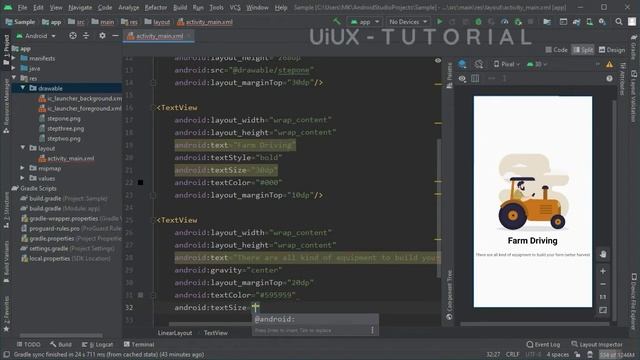The width and height of the screenshot is (640, 360).
Task: Toggle the Project tool window side tab
Action: 6,49
